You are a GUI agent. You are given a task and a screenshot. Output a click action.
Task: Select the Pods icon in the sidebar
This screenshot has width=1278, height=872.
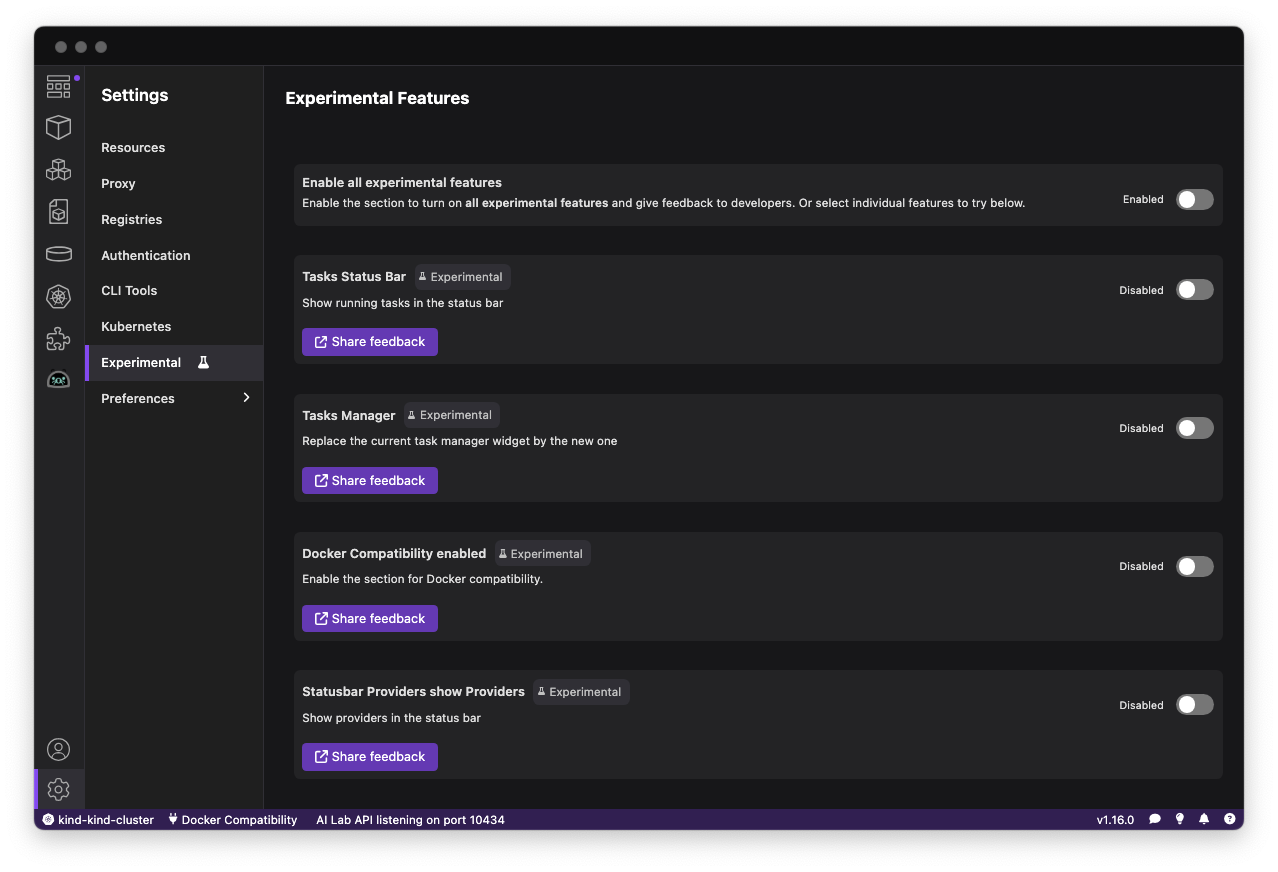(x=58, y=169)
